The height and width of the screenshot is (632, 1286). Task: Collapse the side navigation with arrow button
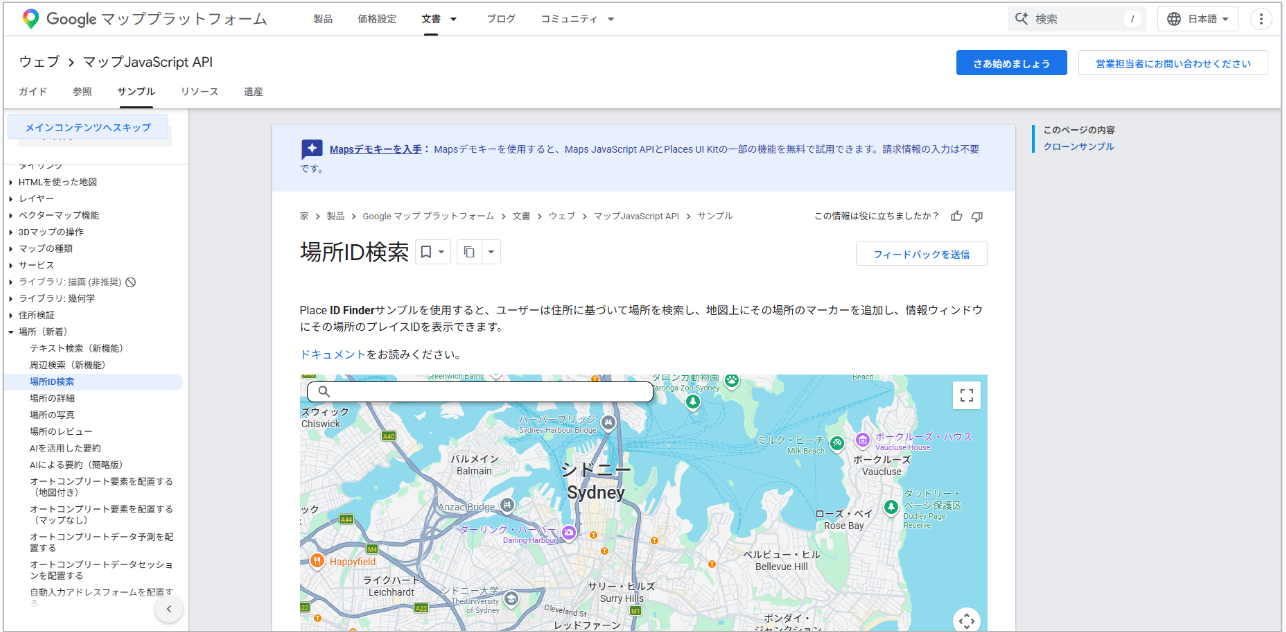click(x=168, y=608)
